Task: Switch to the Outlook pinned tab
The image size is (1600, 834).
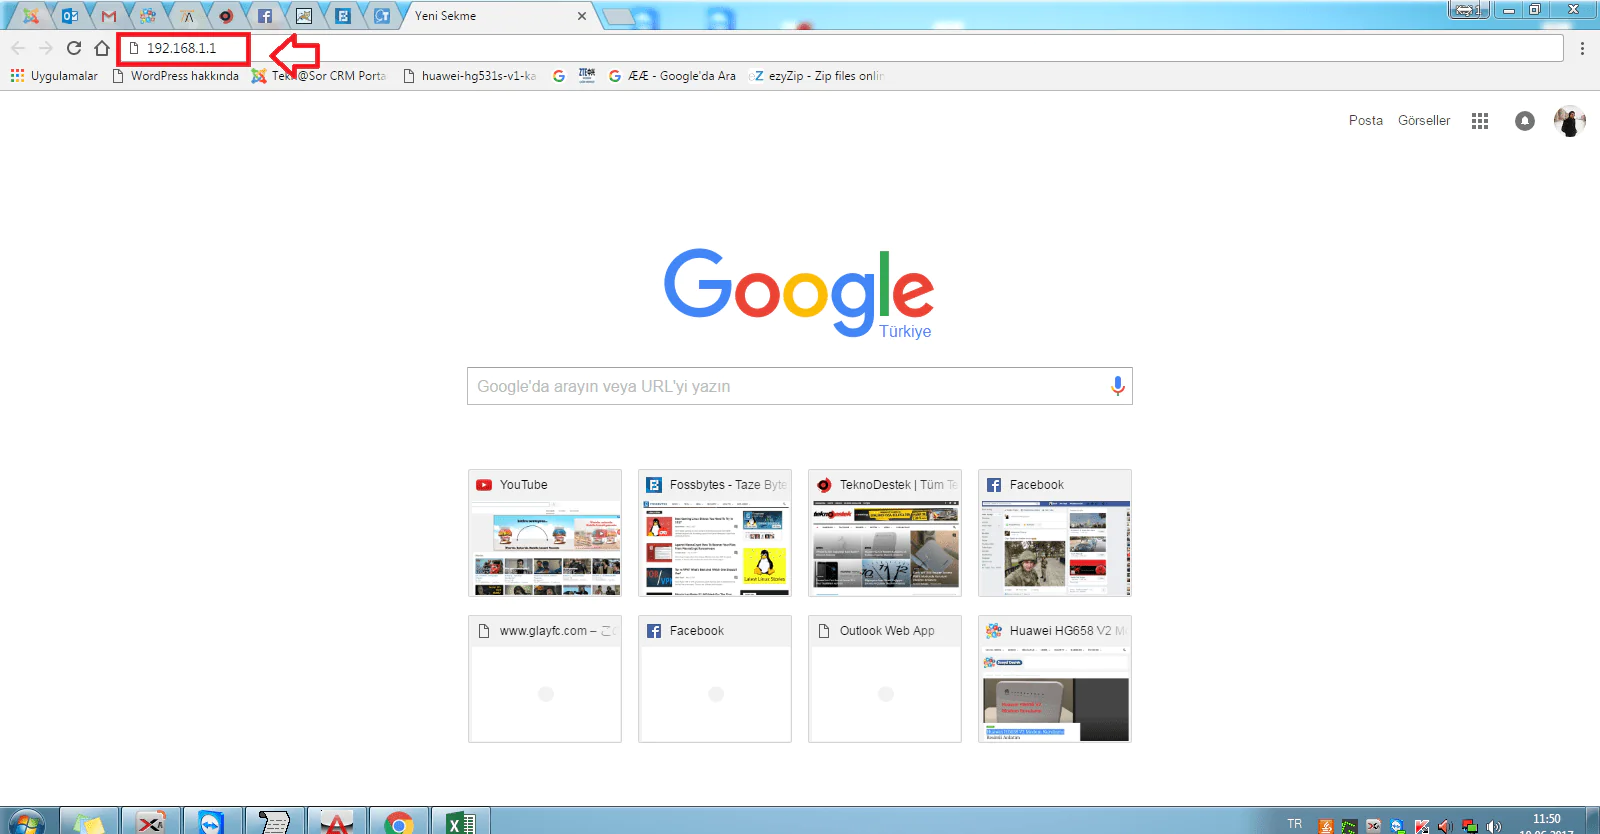Action: pos(69,15)
